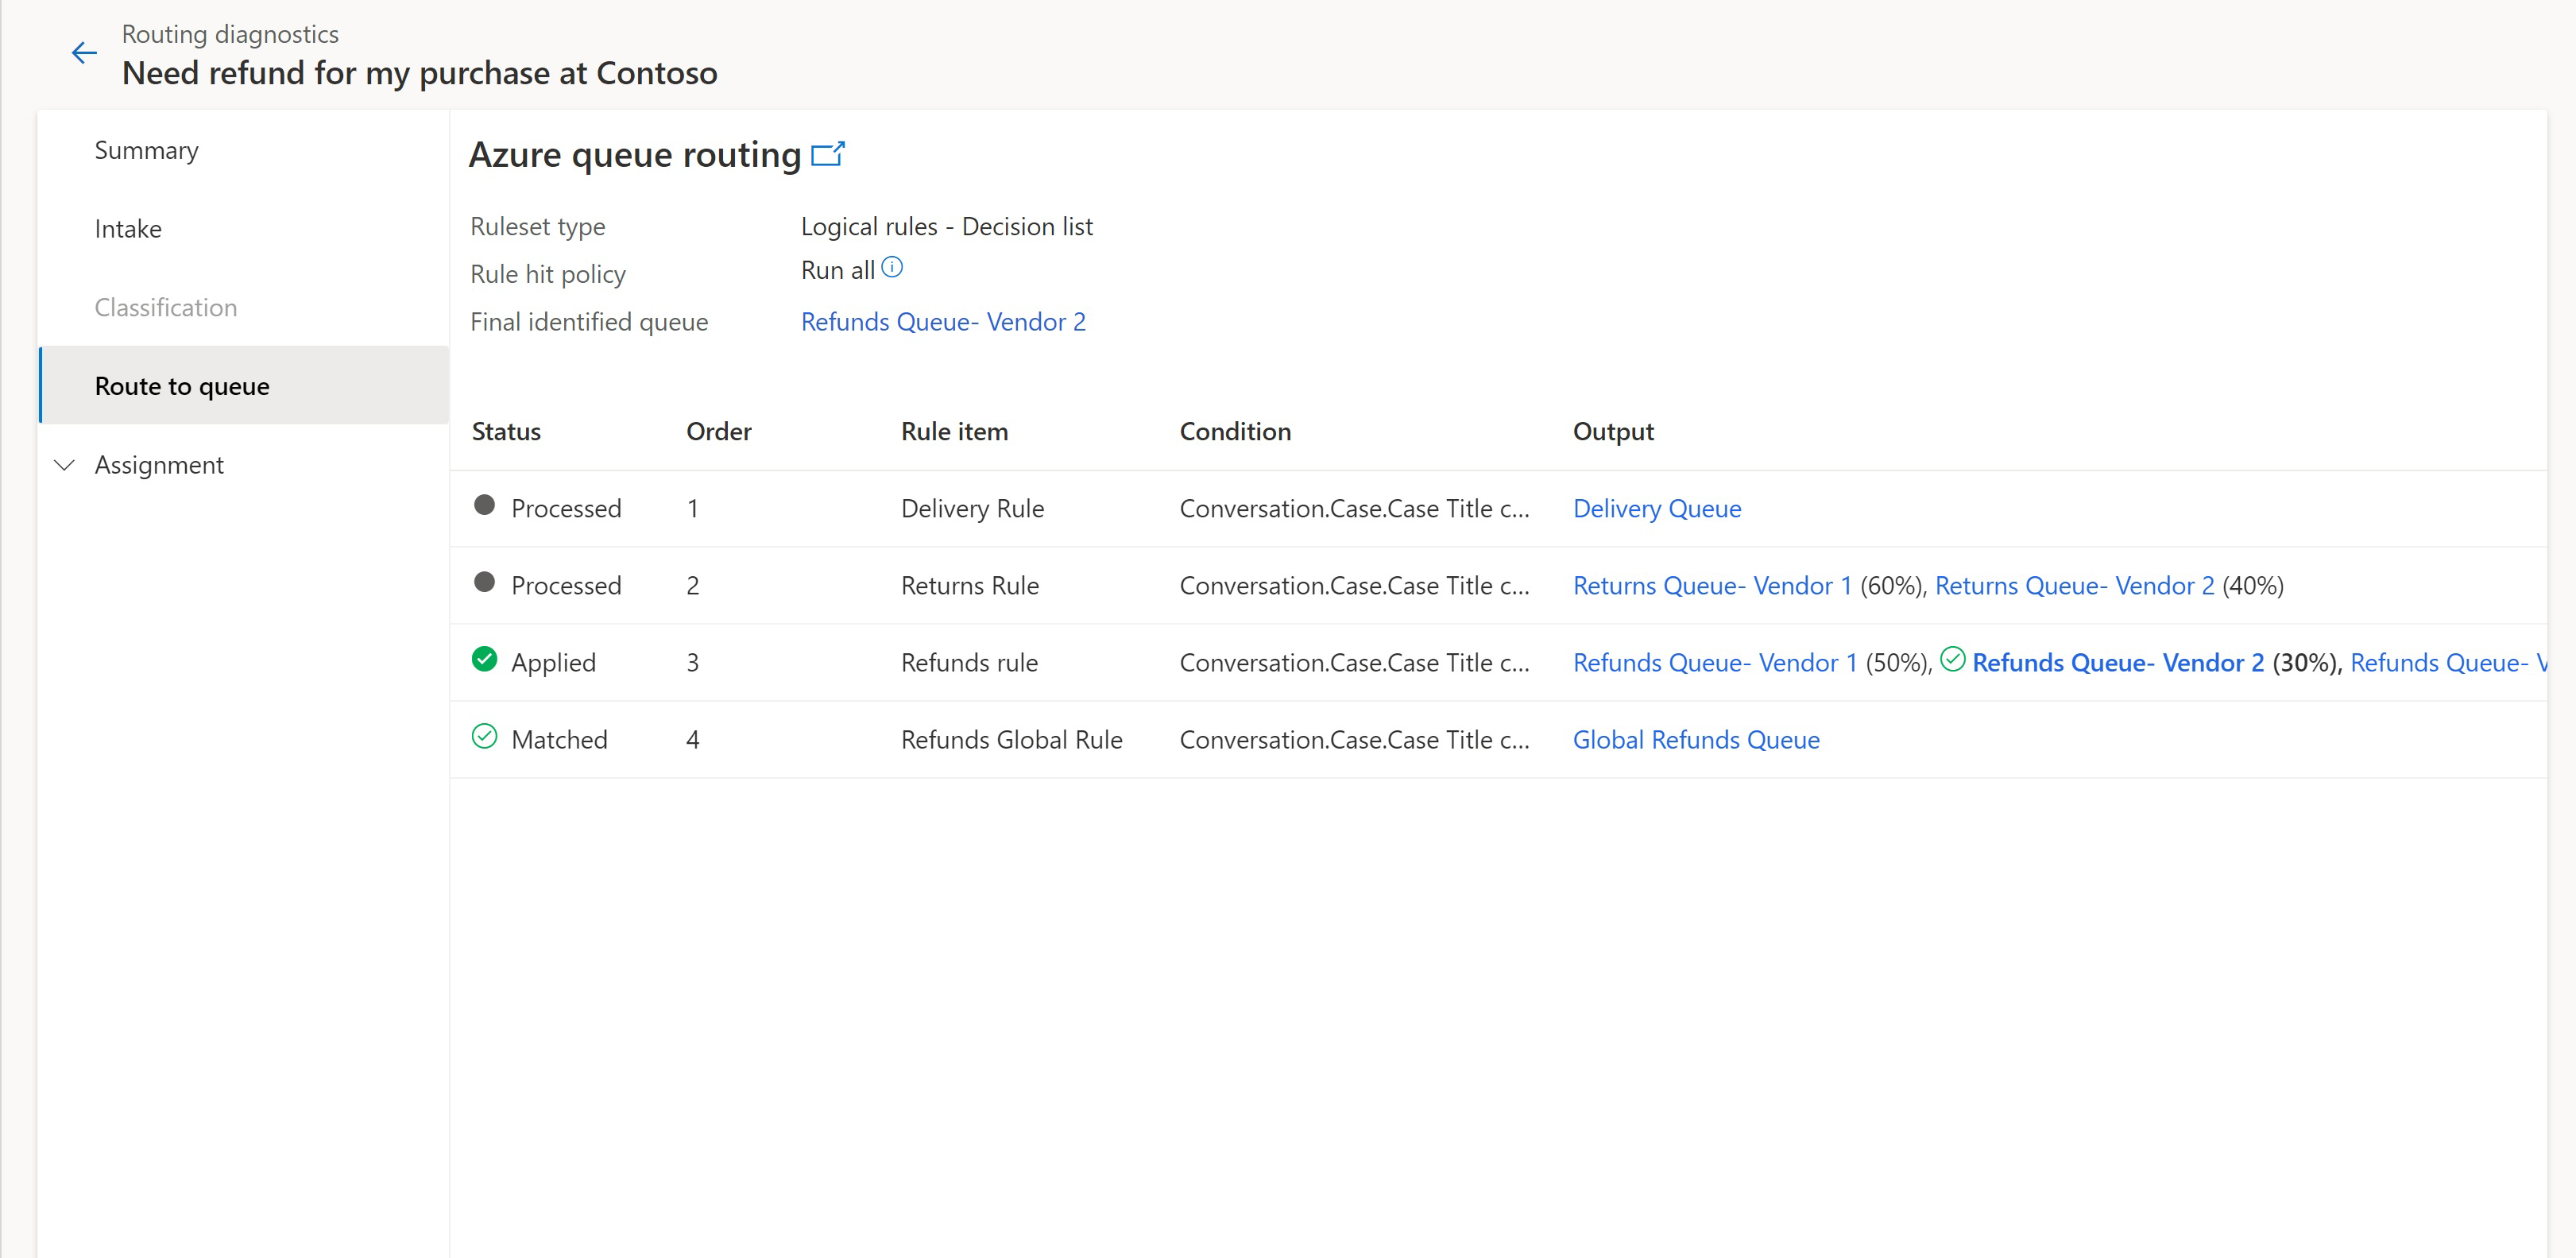The image size is (2576, 1258).
Task: Navigate to Classification section
Action: [166, 307]
